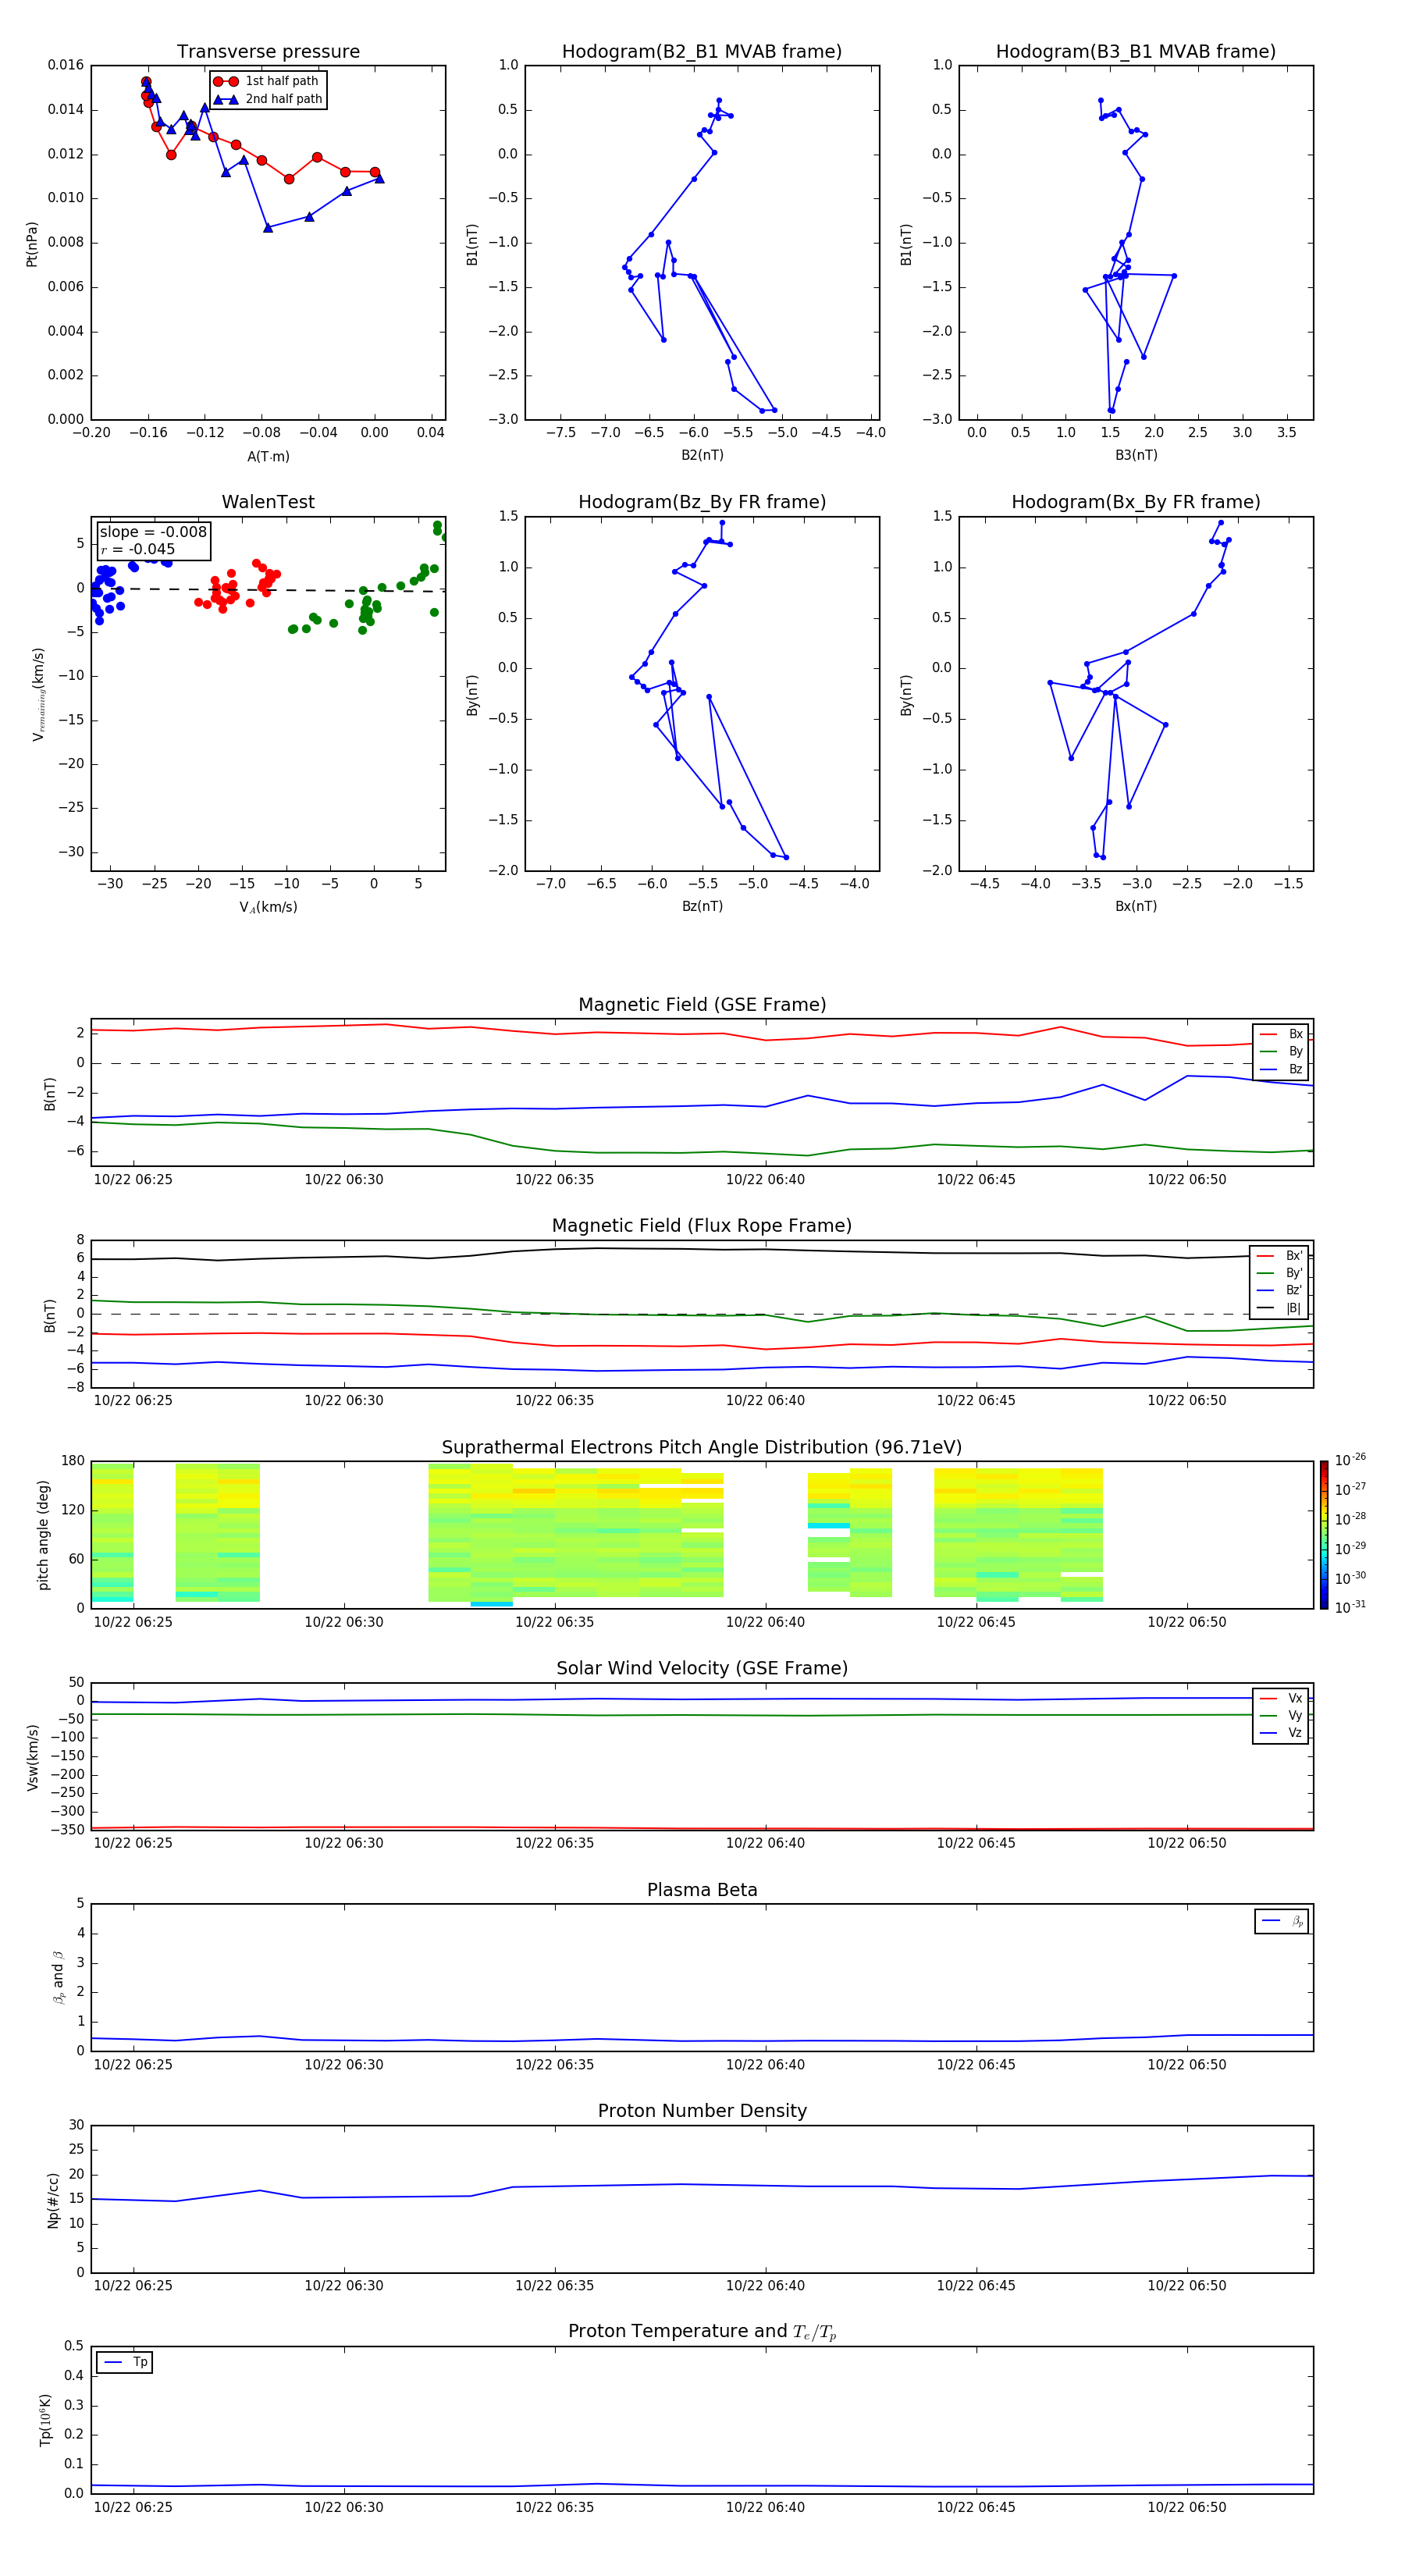
Task: Click the Bz' legend entry
Action: coord(1279,1290)
